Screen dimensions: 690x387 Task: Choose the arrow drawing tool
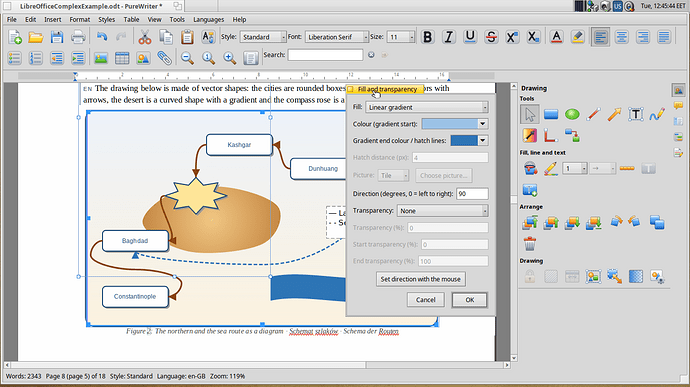(x=614, y=114)
